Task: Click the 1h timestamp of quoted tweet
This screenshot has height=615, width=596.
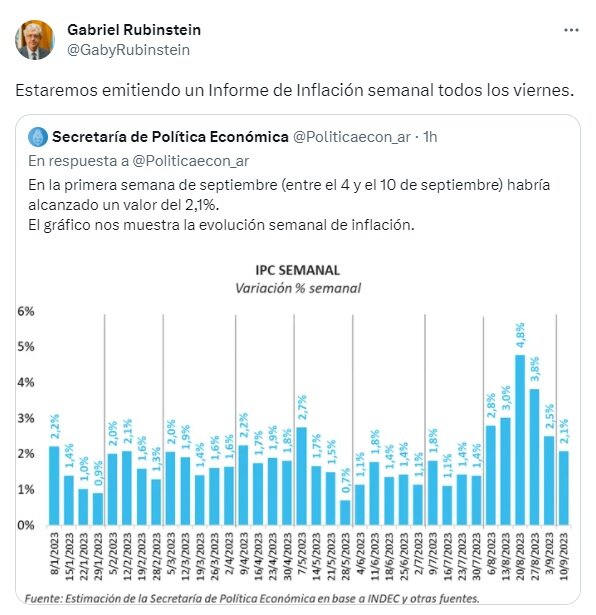Action: click(430, 137)
